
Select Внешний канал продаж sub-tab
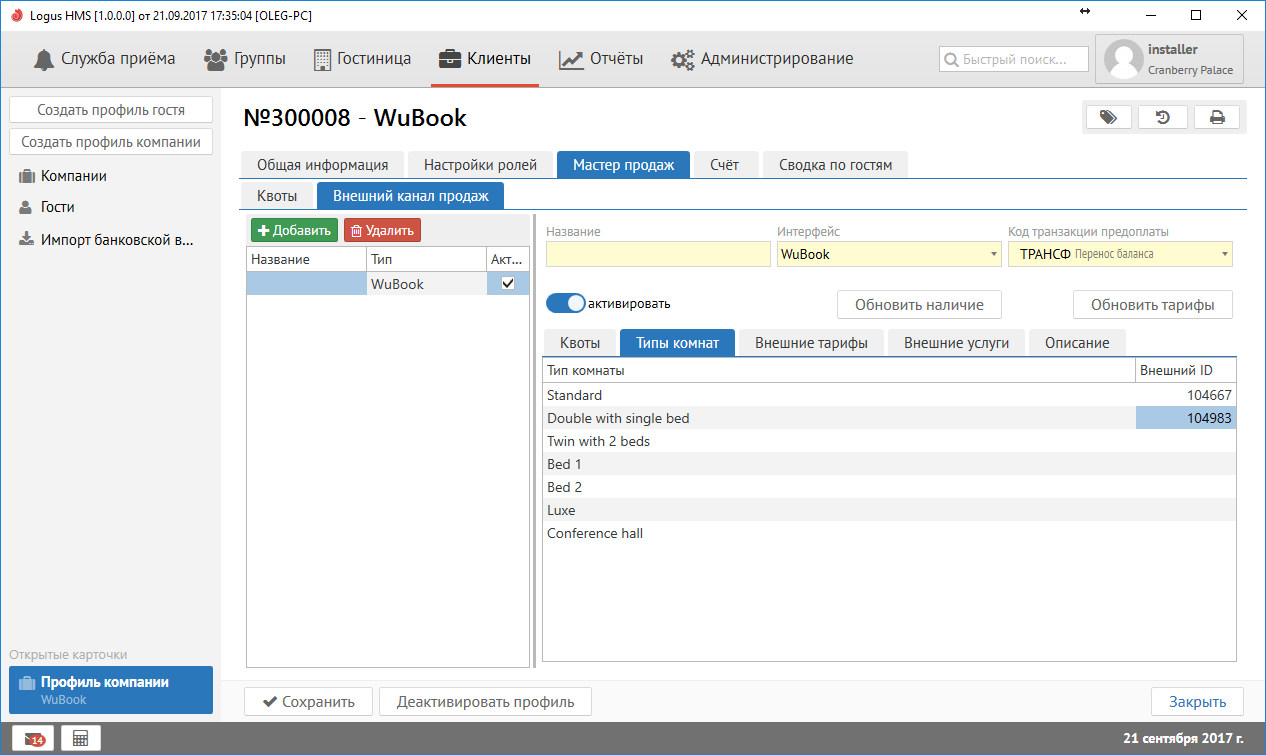point(410,196)
